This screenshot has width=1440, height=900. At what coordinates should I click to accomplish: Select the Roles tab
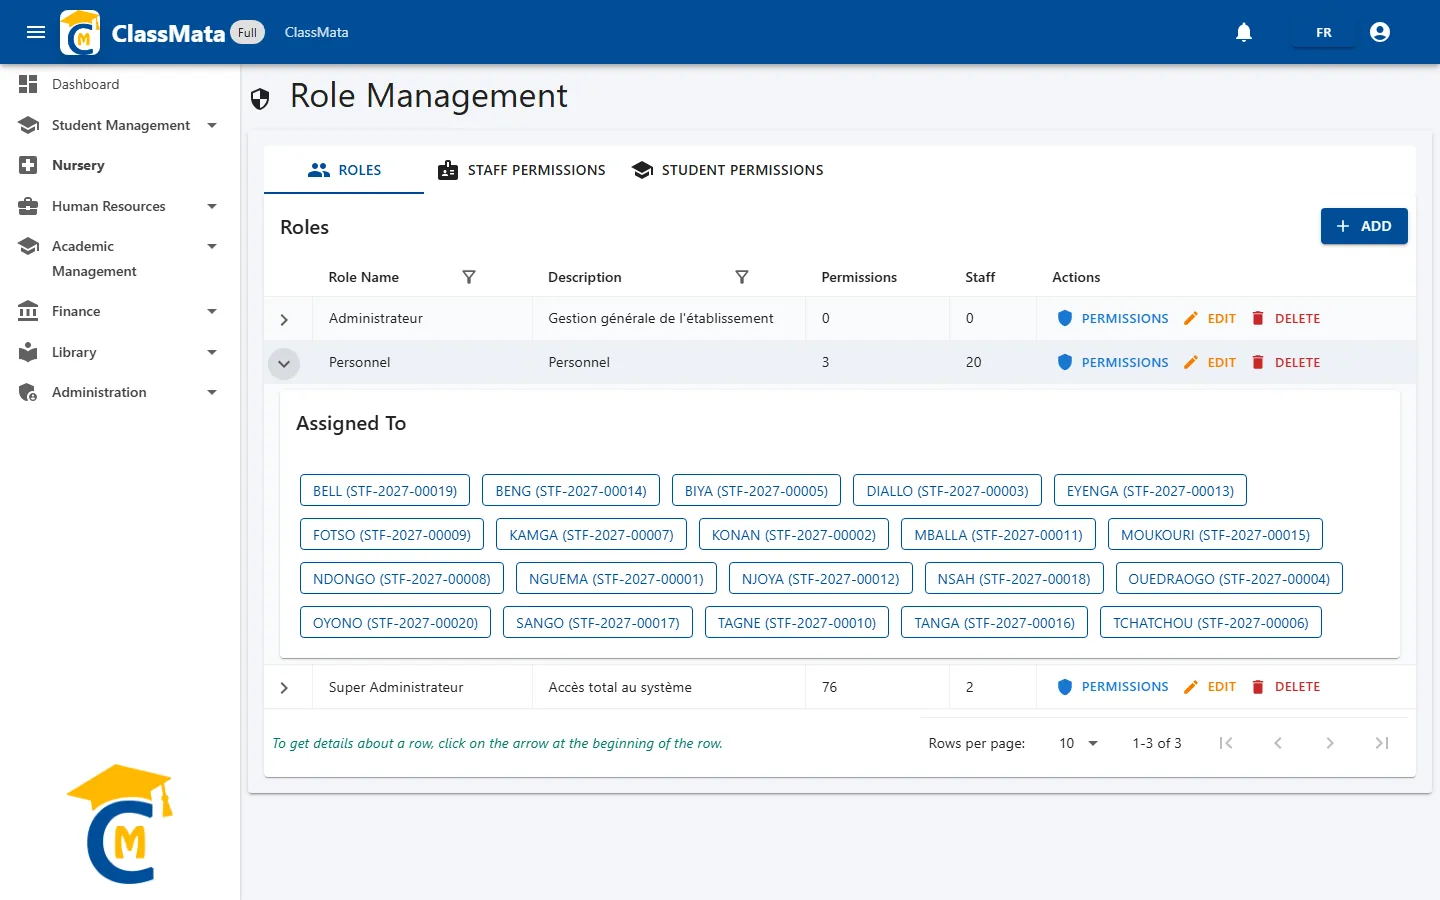pyautogui.click(x=344, y=170)
